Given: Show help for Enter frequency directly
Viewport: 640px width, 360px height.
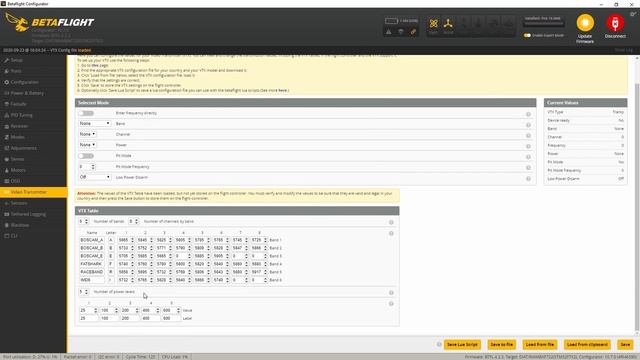Looking at the screenshot, I should pyautogui.click(x=528, y=114).
